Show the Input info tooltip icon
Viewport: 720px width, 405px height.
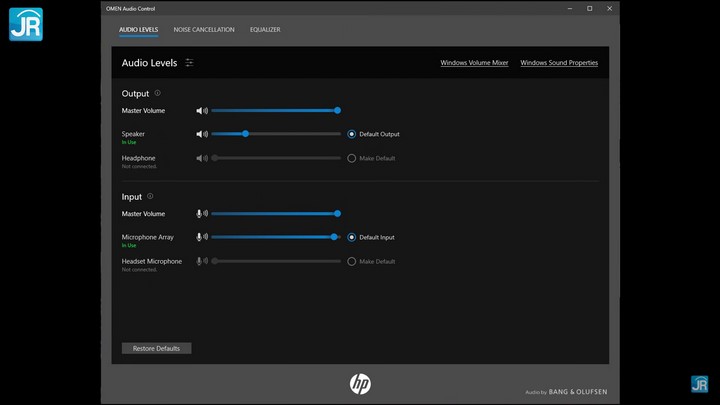tap(150, 196)
